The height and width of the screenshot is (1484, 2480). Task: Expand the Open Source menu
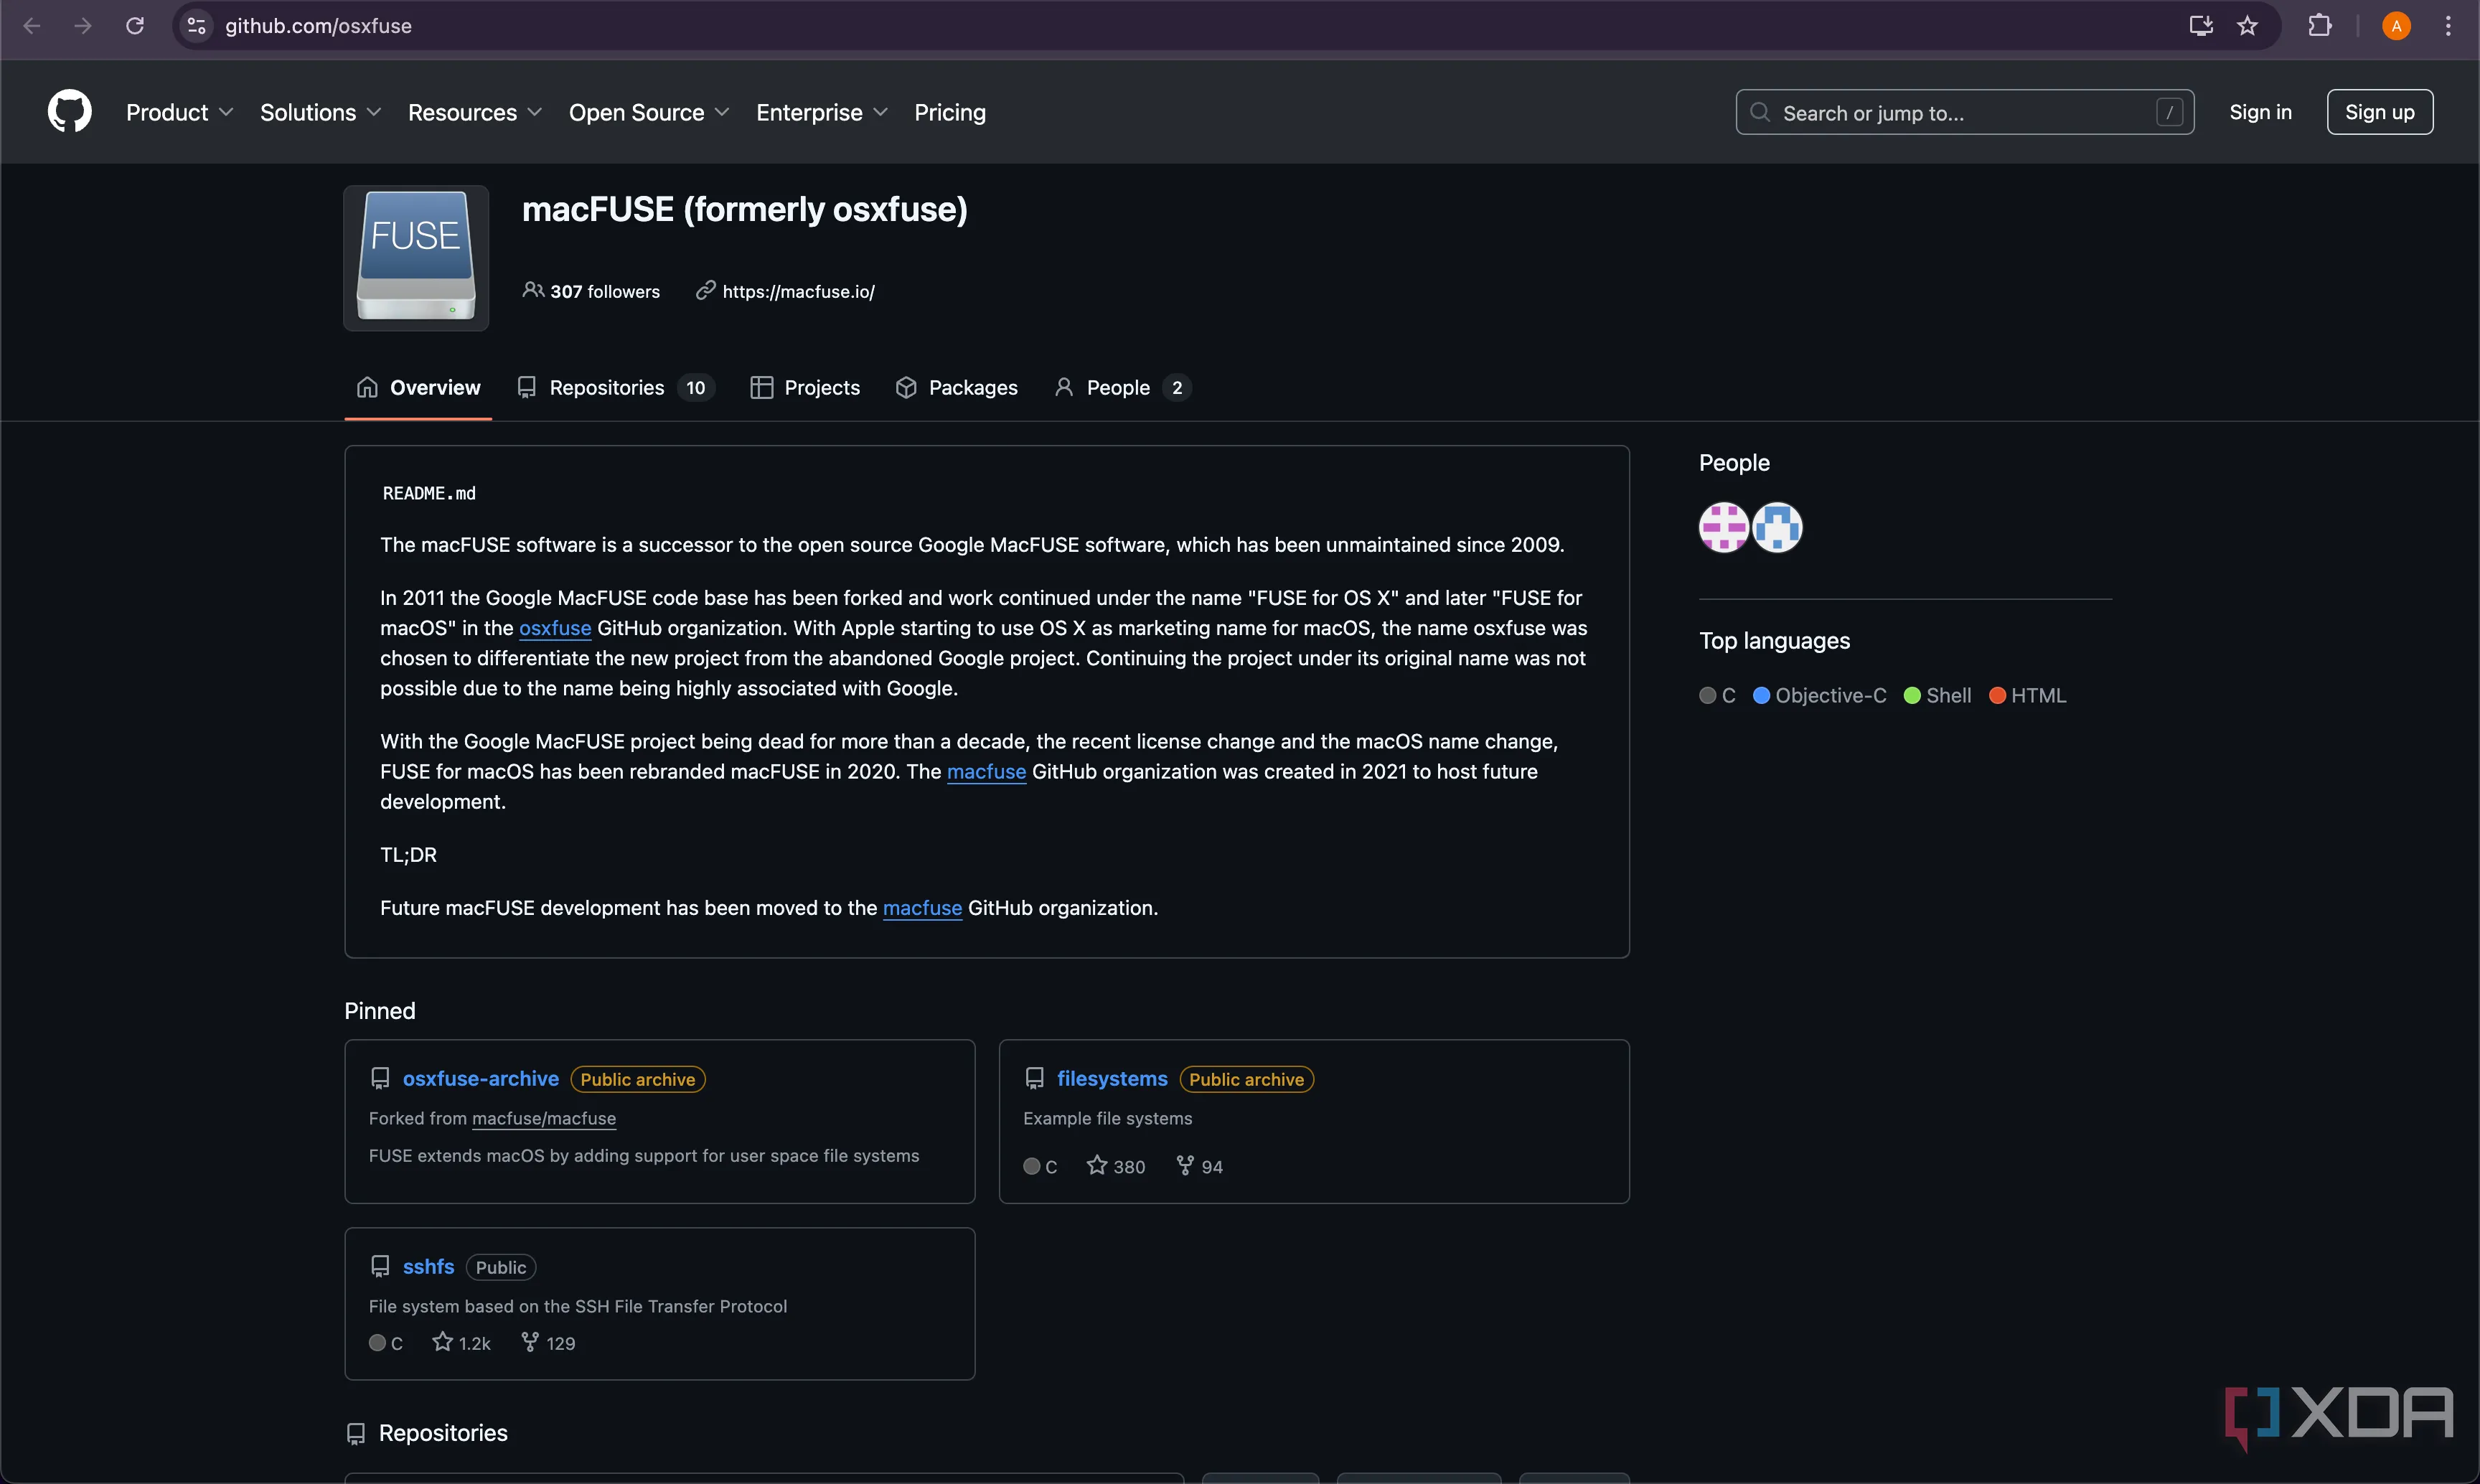pyautogui.click(x=649, y=112)
